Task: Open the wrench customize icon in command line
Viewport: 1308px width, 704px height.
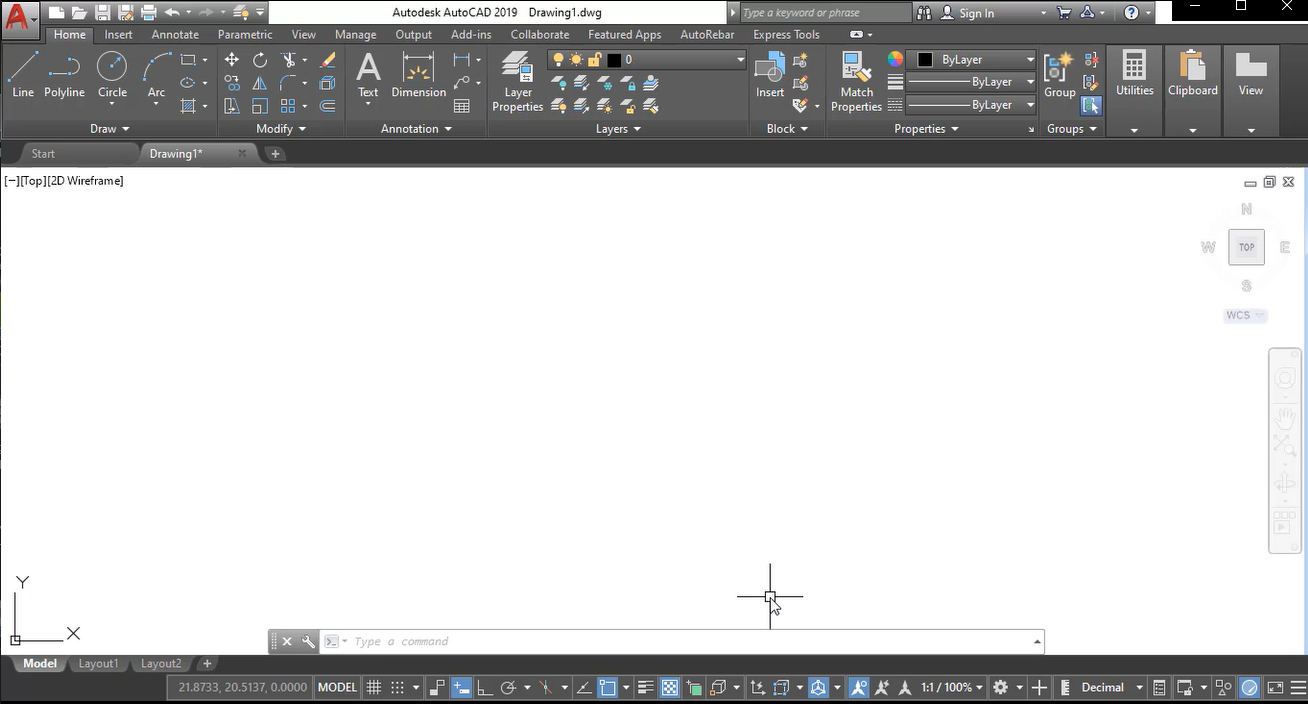Action: [308, 642]
